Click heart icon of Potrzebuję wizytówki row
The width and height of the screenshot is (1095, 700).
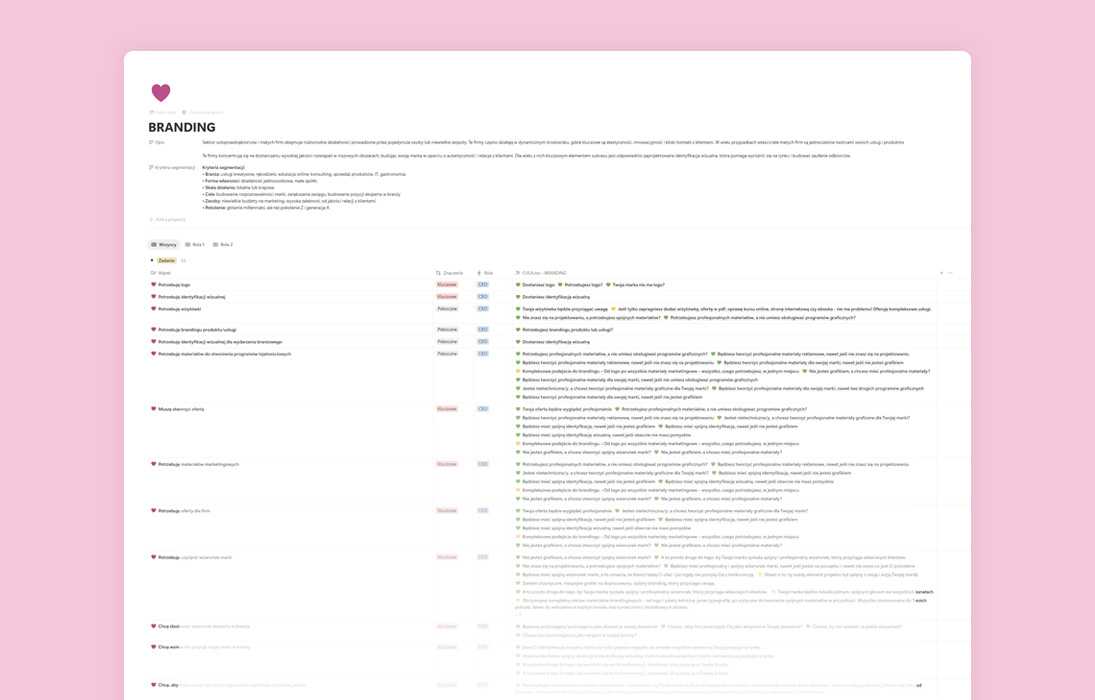(154, 308)
